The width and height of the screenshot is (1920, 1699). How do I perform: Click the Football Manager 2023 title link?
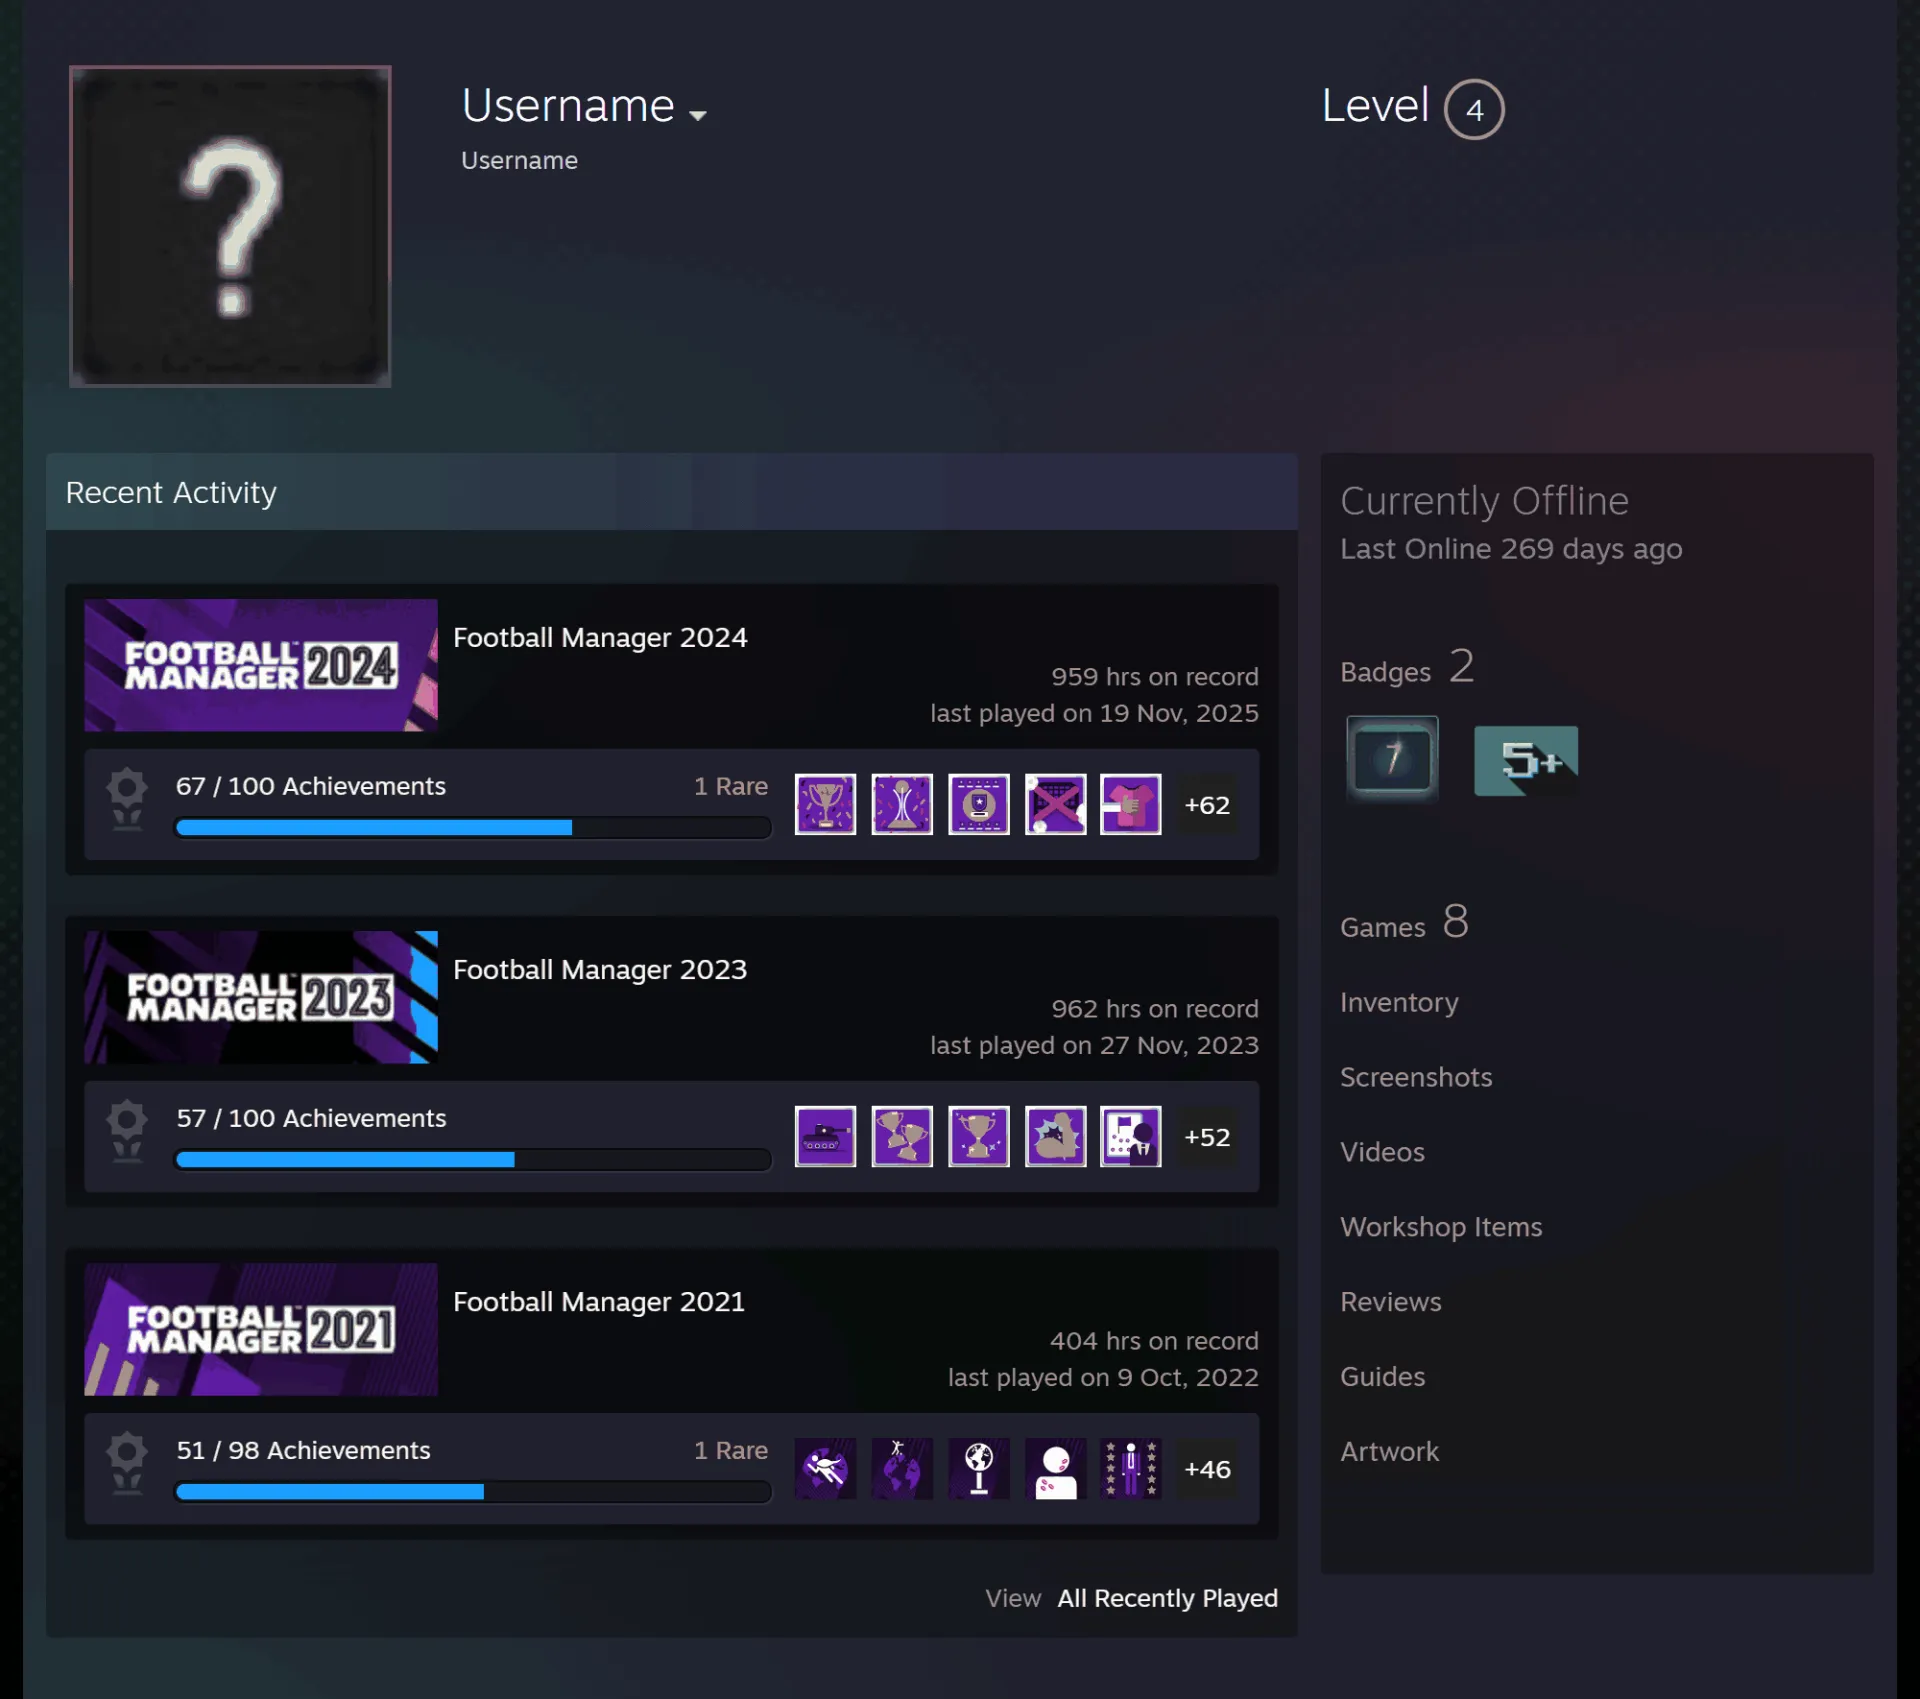(600, 969)
